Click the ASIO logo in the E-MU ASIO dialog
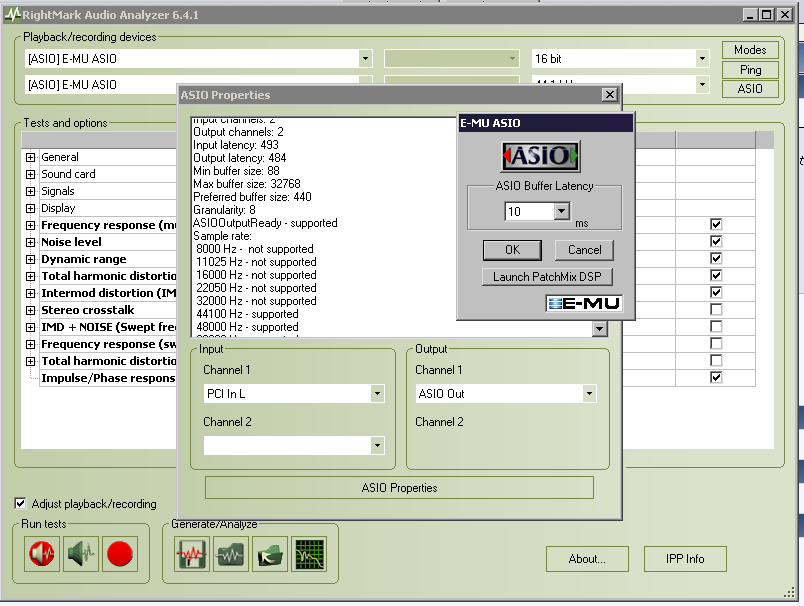 (x=540, y=156)
